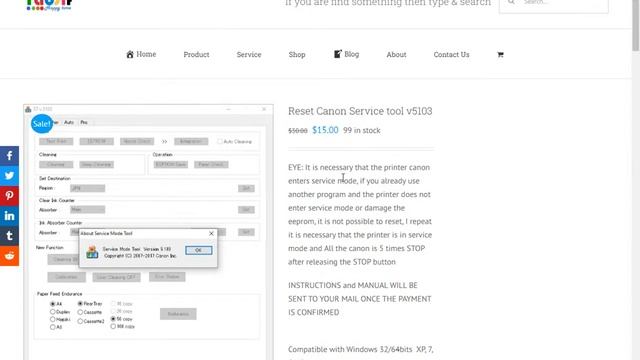640x360 pixels.
Task: Click the INSTRUCTIONS and MANUAL paragraph
Action: click(360, 299)
